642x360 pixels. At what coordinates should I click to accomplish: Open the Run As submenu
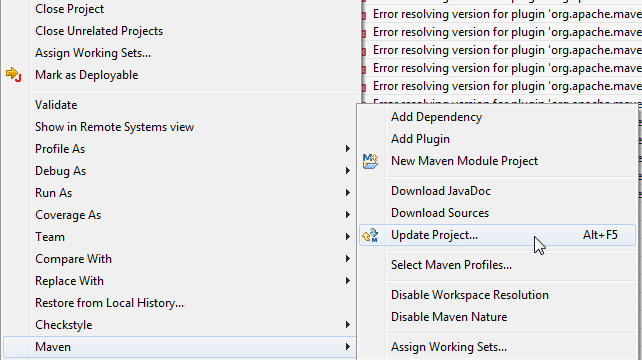[x=180, y=193]
